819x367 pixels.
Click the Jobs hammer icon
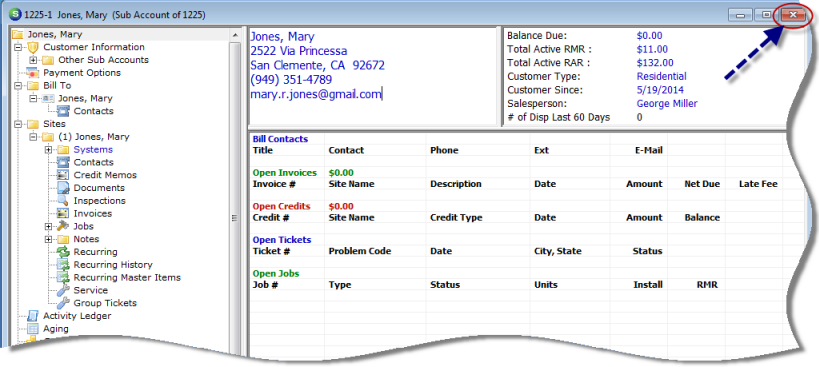click(x=63, y=226)
